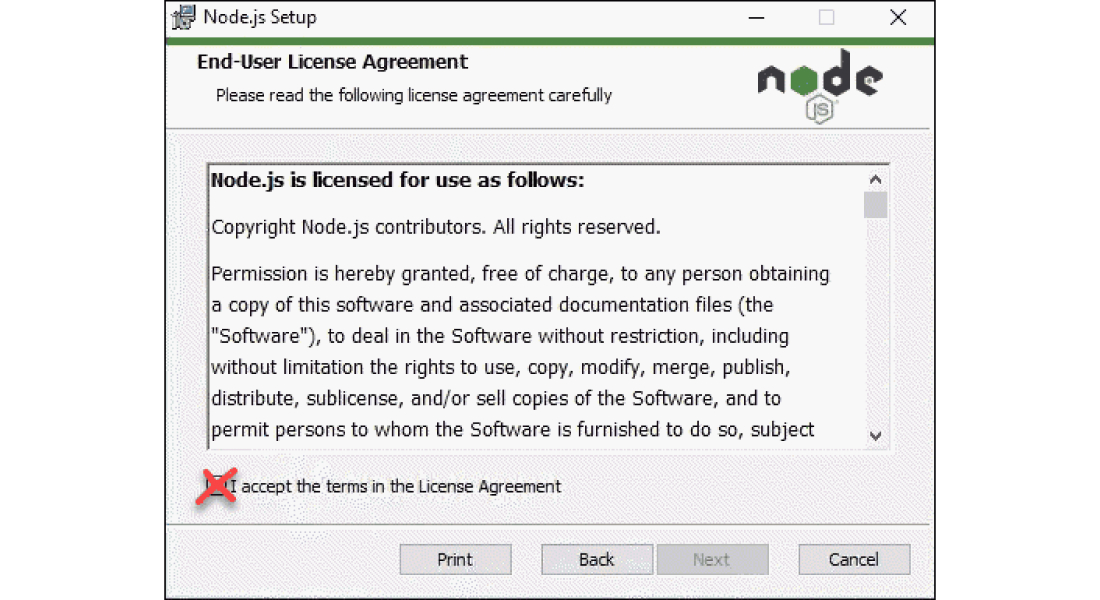
Task: Click the 'Node.js Setup' title bar text
Action: pyautogui.click(x=260, y=17)
